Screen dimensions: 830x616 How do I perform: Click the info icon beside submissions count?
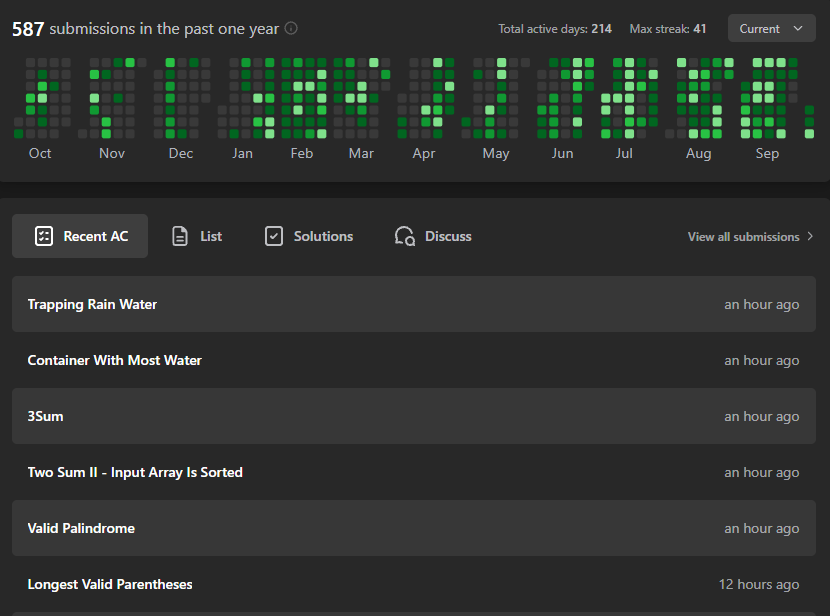click(291, 28)
